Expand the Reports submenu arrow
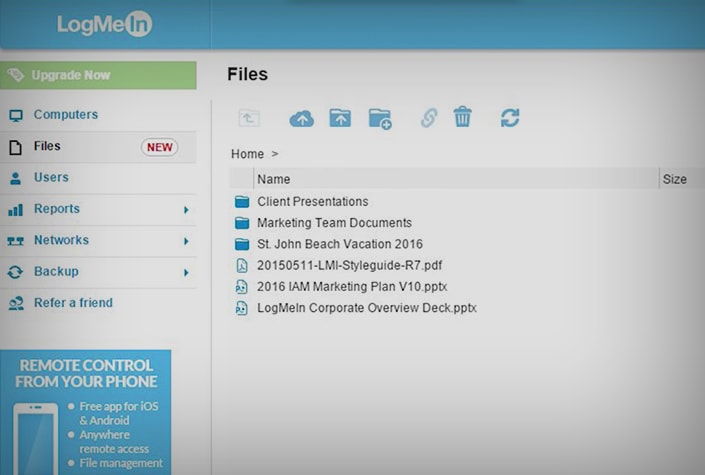The height and width of the screenshot is (475, 705). pyautogui.click(x=186, y=210)
